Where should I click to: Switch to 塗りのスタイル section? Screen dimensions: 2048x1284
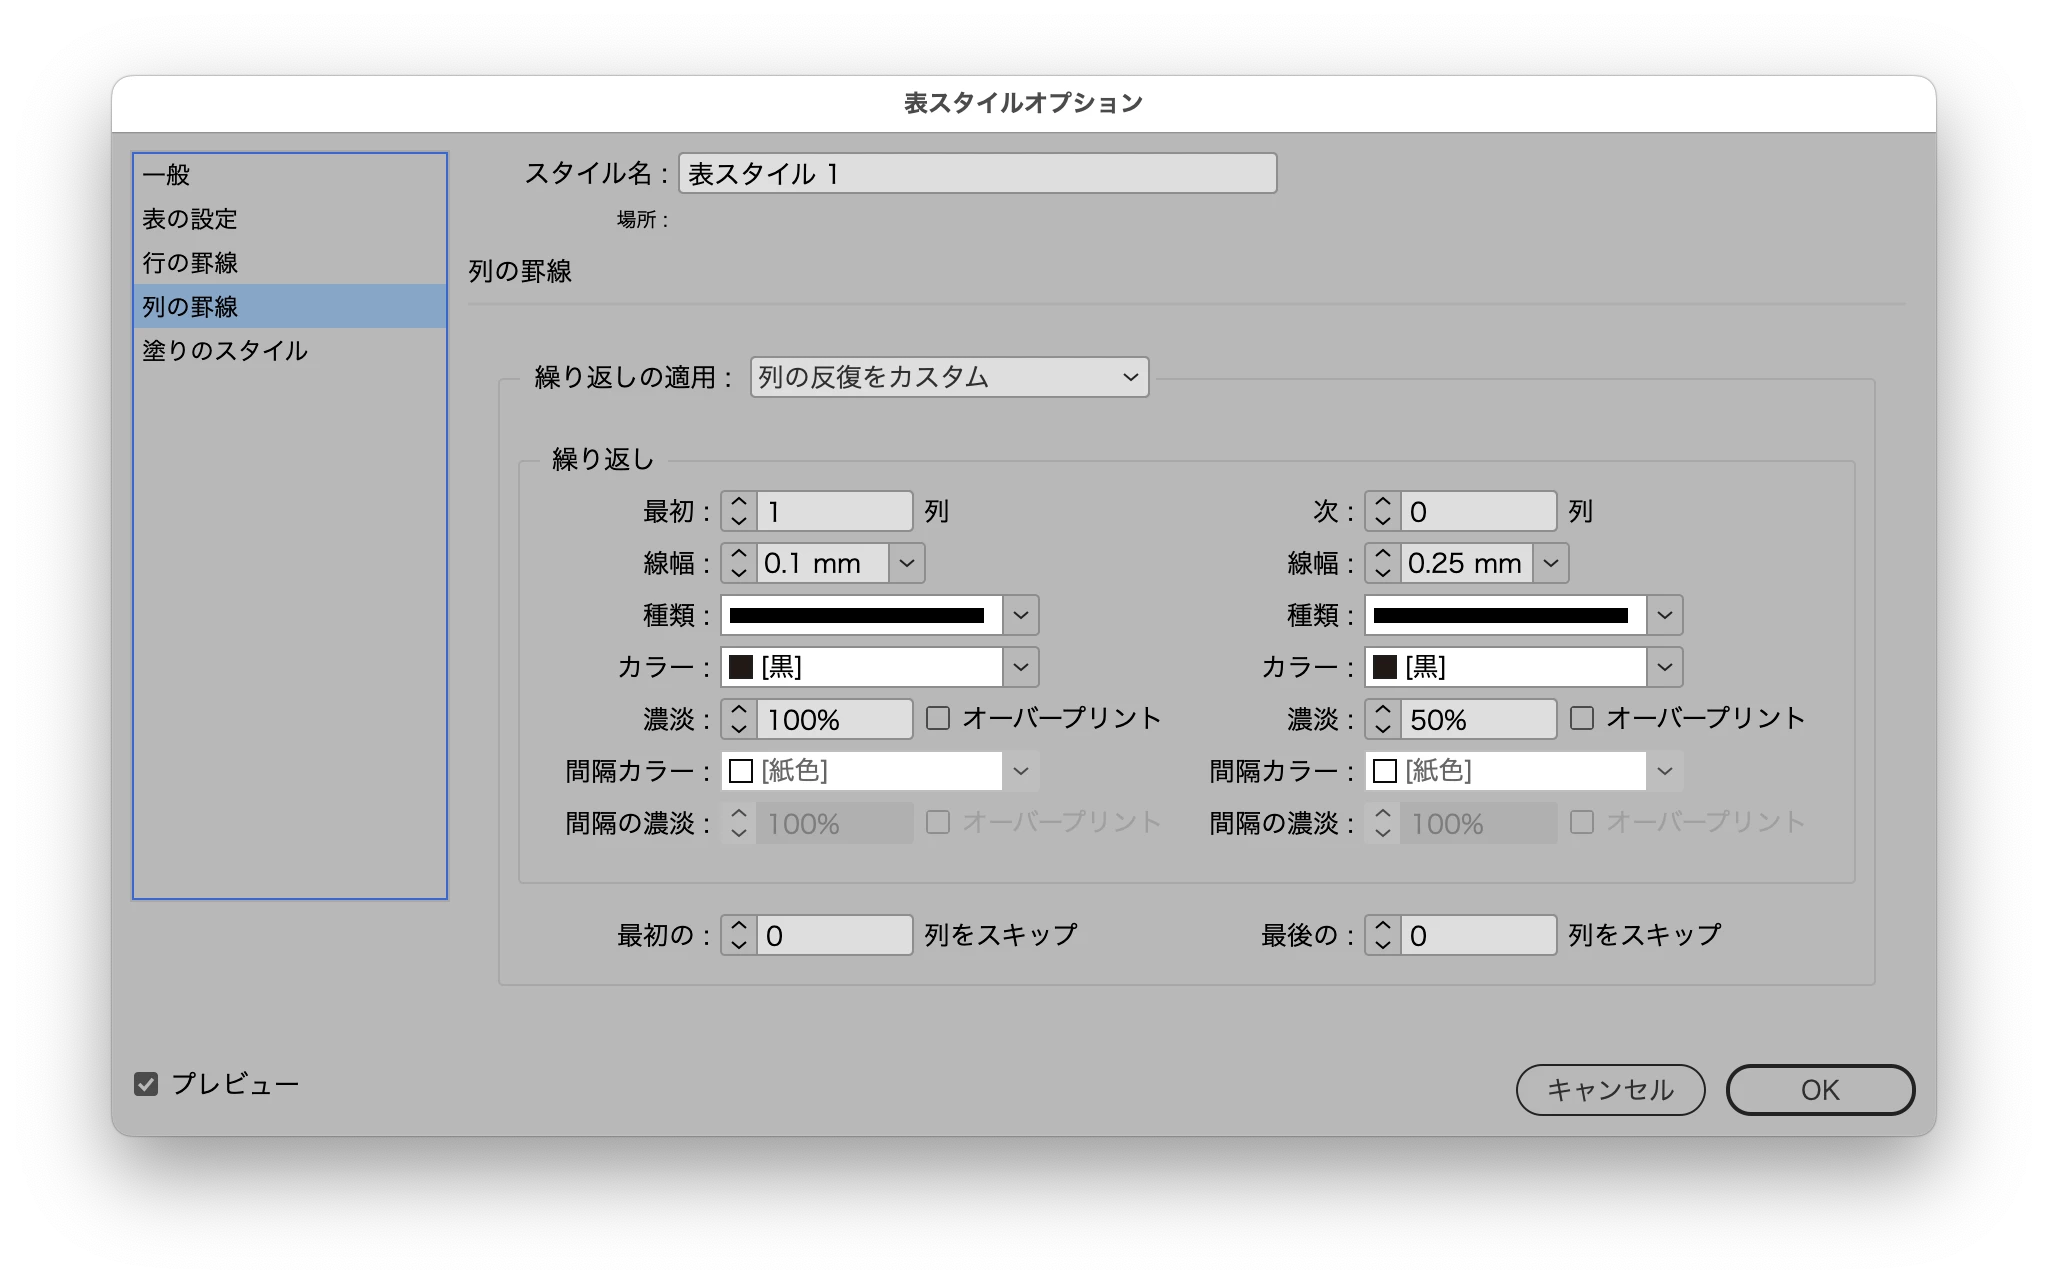[x=225, y=351]
